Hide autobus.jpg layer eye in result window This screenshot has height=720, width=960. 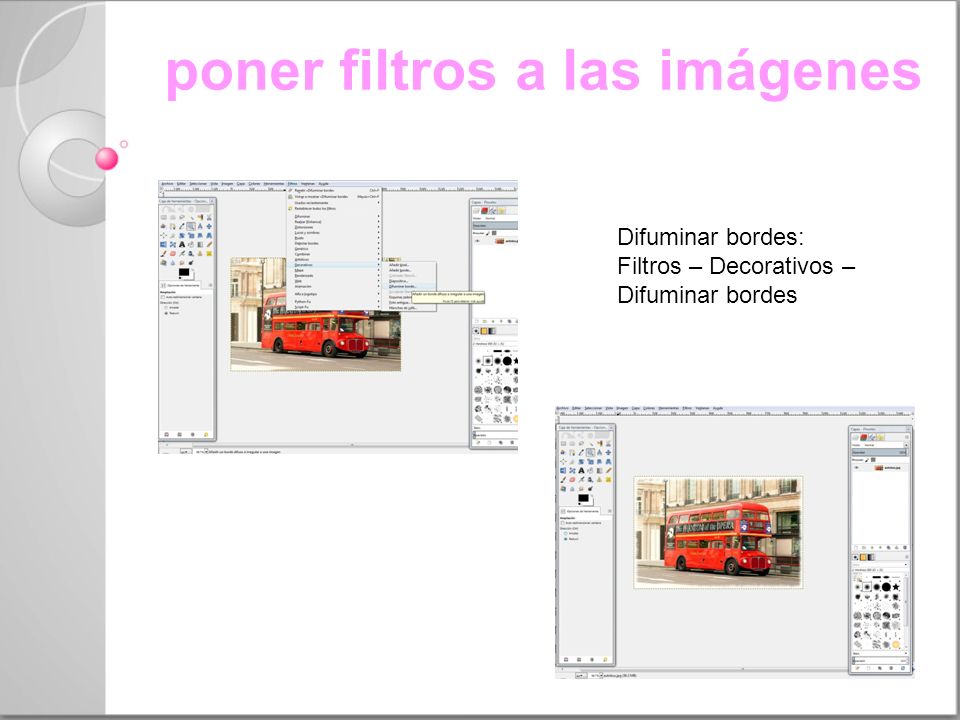(857, 468)
